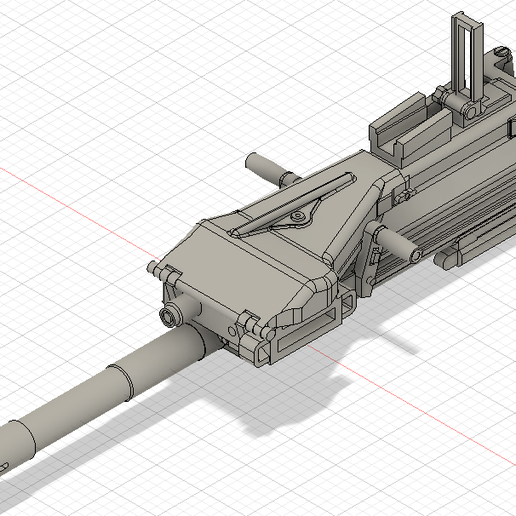The width and height of the screenshot is (516, 516).
Task: Select the round washer on top cover
Action: [298, 217]
